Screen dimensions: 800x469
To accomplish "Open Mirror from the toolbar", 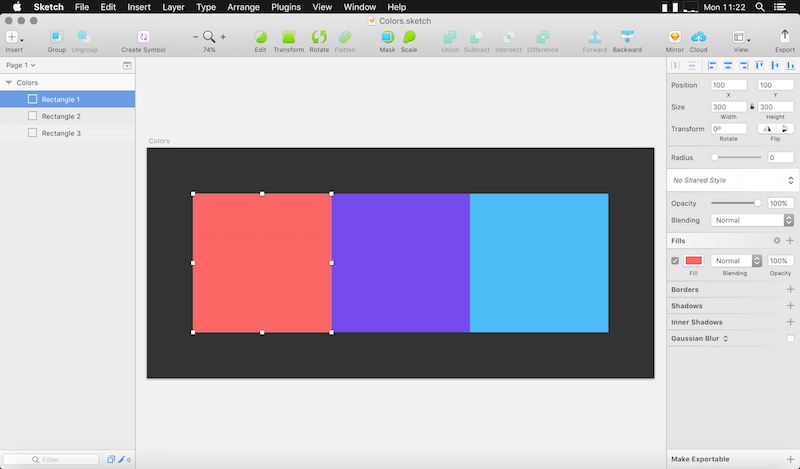I will (674, 37).
